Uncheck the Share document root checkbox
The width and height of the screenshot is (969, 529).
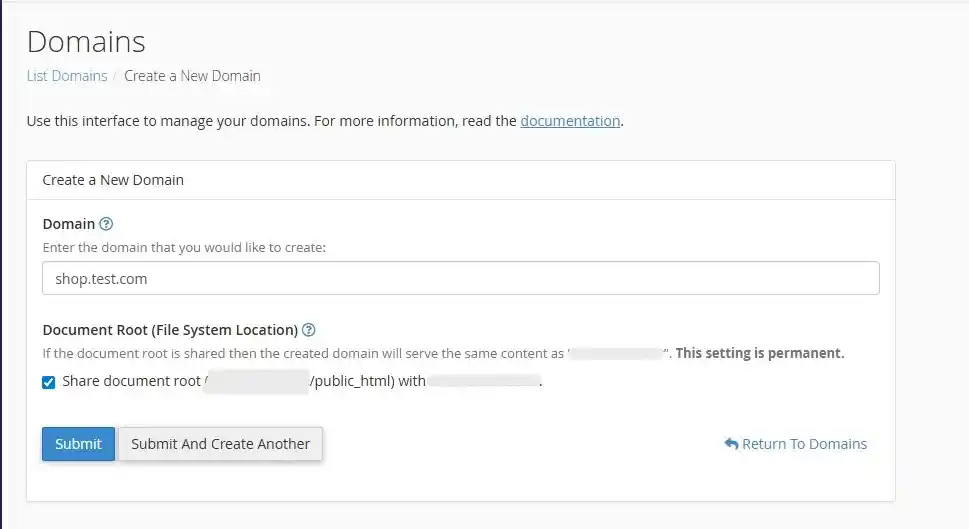(x=49, y=382)
